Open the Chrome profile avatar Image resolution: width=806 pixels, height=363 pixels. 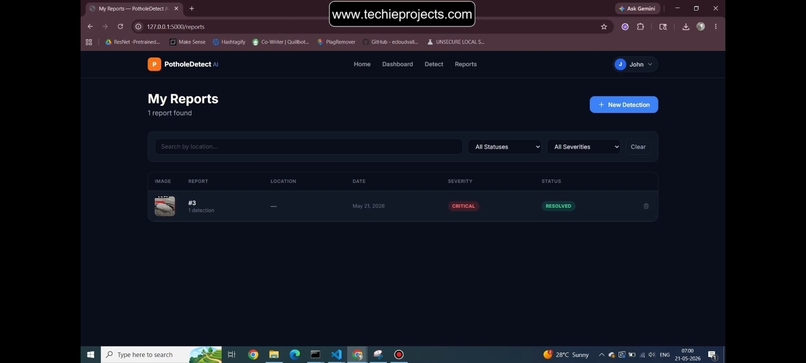click(700, 27)
